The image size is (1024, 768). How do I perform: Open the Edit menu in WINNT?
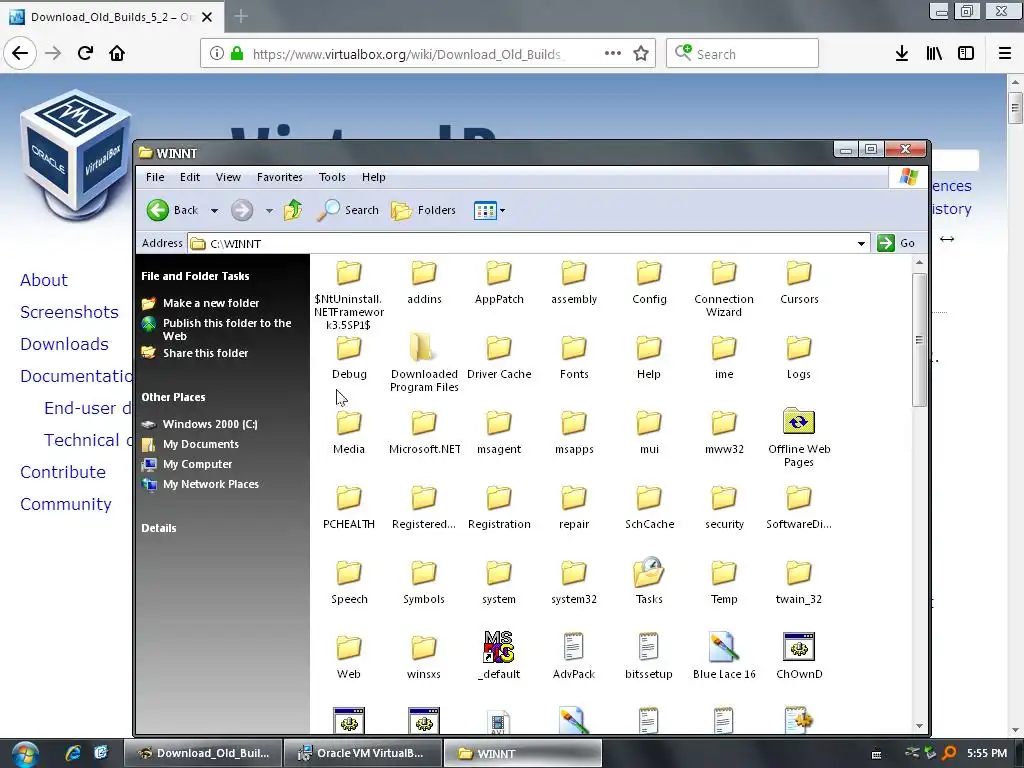[190, 177]
